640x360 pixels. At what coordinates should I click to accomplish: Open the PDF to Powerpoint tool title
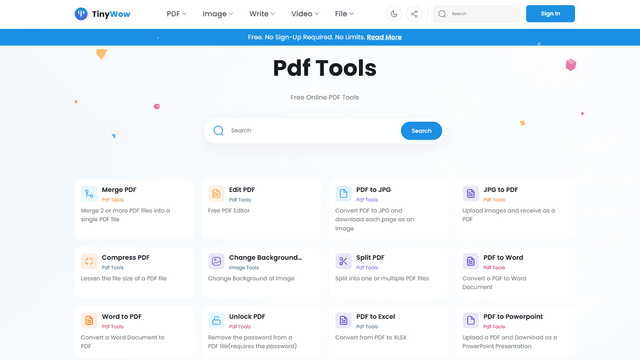(x=513, y=317)
